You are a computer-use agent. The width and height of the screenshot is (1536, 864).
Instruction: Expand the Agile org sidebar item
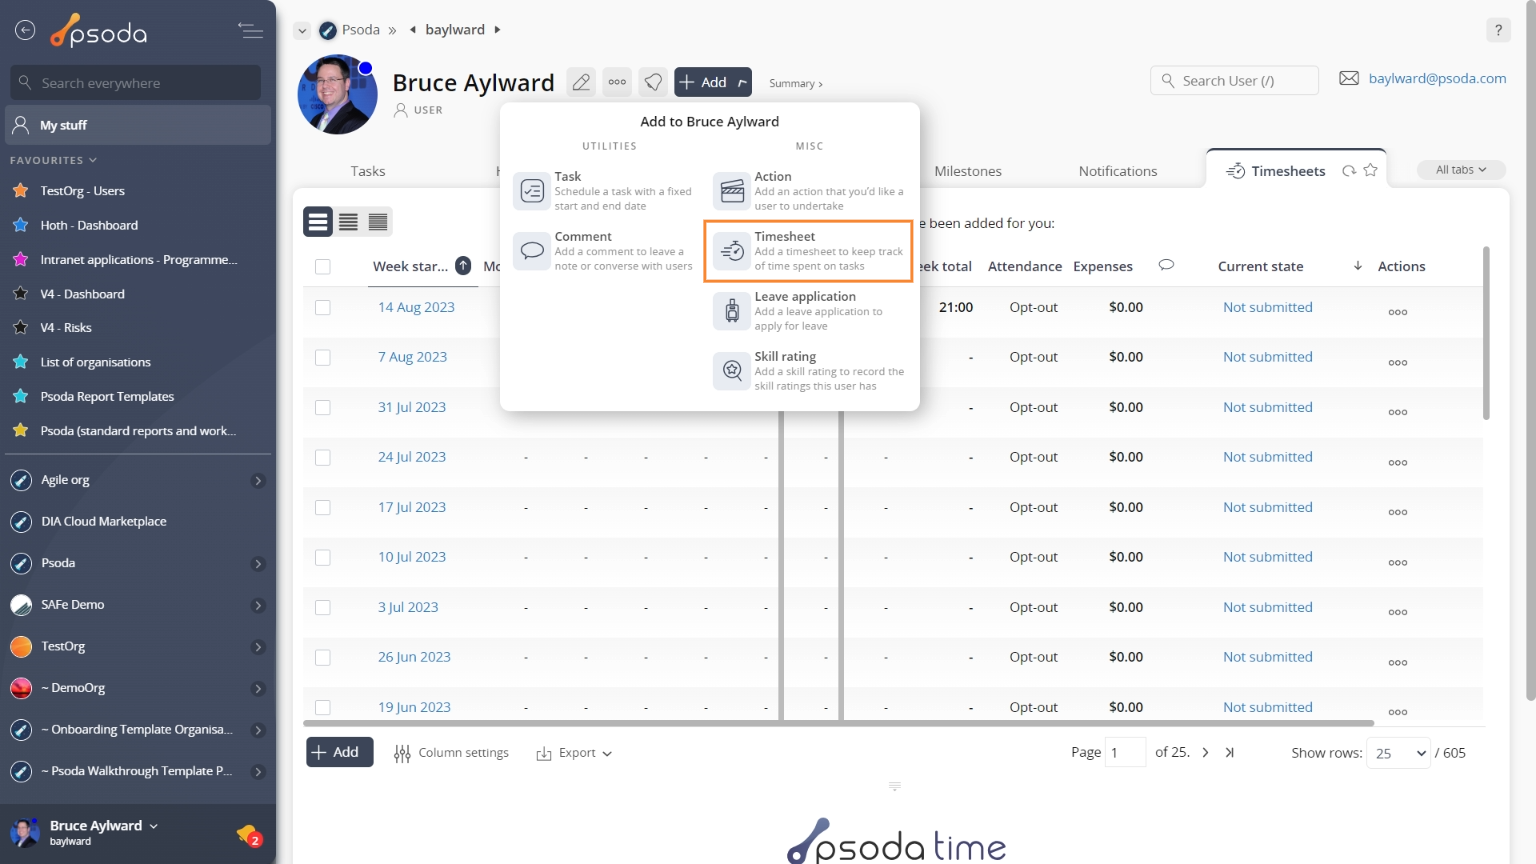pyautogui.click(x=258, y=481)
